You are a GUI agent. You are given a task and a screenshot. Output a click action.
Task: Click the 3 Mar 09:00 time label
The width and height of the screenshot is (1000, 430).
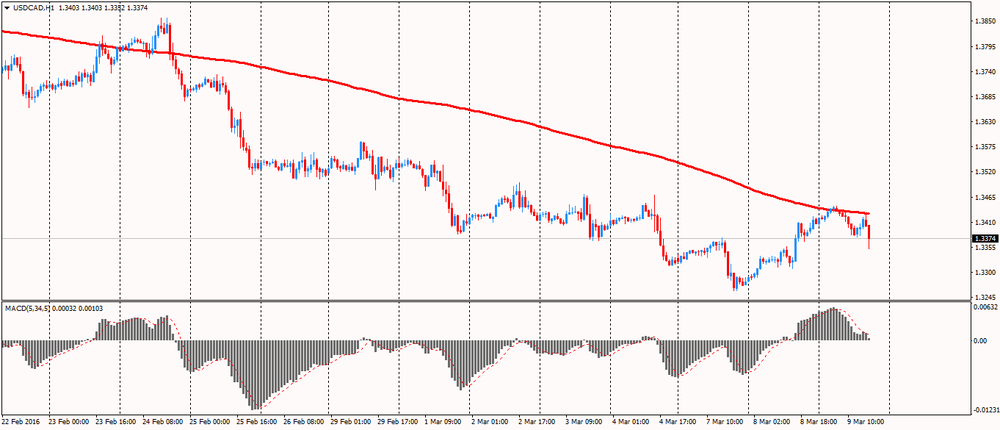584,422
